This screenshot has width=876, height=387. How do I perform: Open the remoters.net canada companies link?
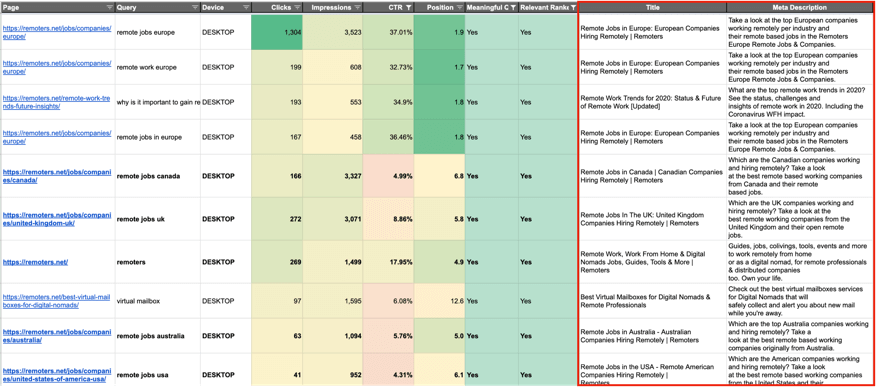tap(57, 176)
